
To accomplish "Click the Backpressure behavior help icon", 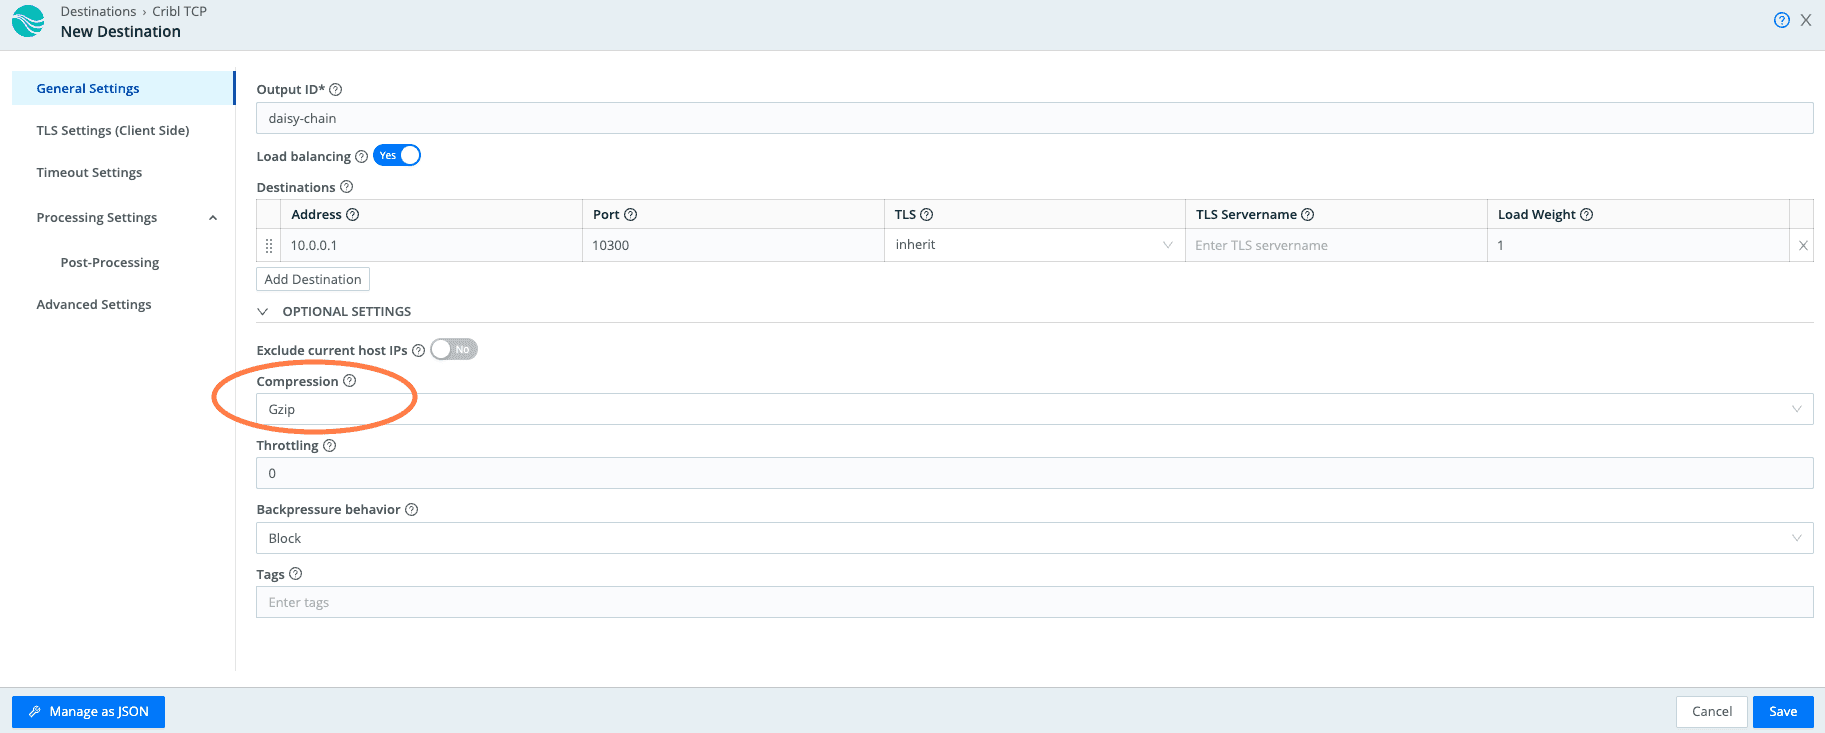I will point(411,509).
